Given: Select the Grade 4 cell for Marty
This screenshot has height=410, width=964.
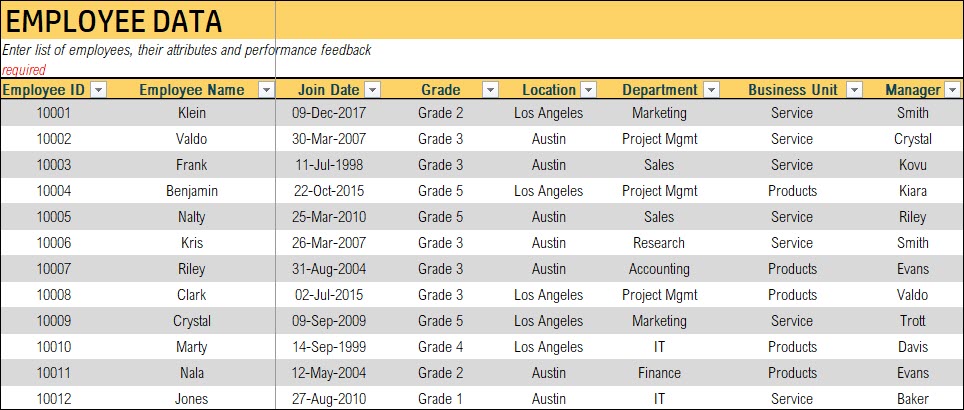Looking at the screenshot, I should tap(440, 347).
